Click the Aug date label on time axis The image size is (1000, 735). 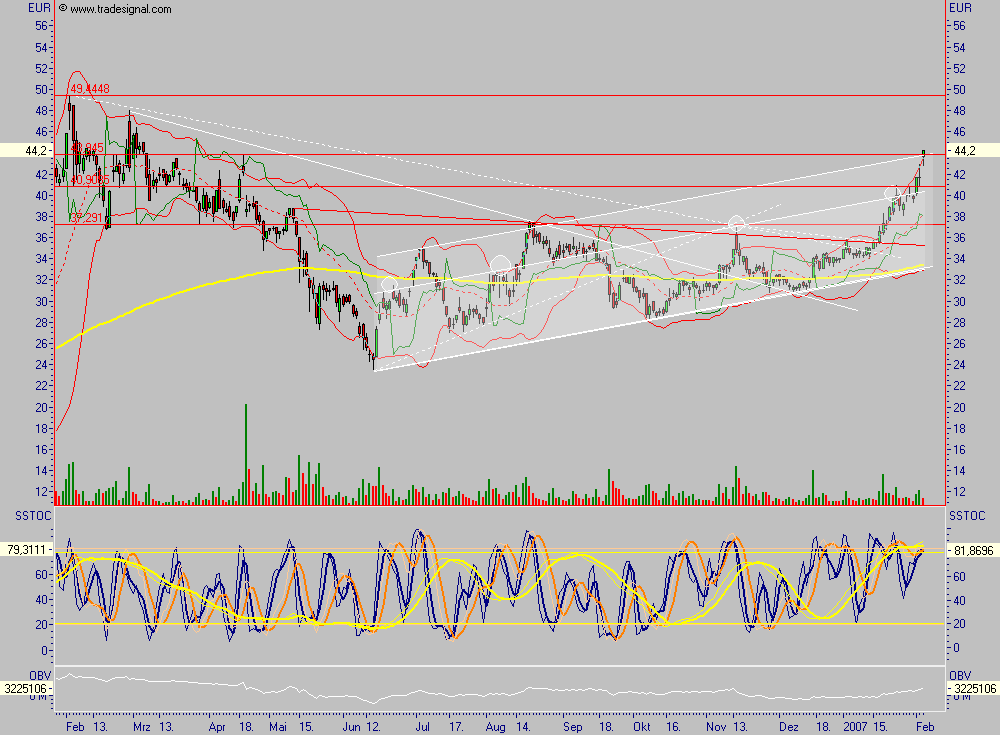[x=496, y=727]
